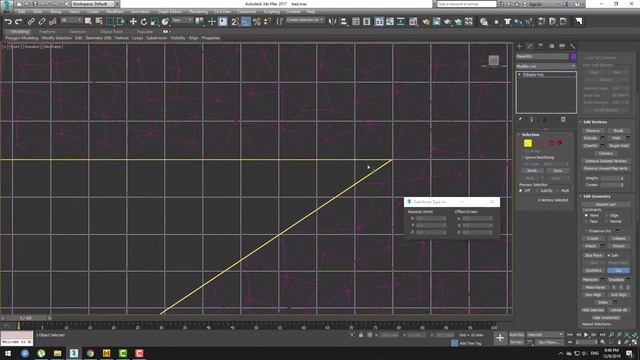Click the ViewCube in the viewport
640x360 pixels.
click(494, 61)
